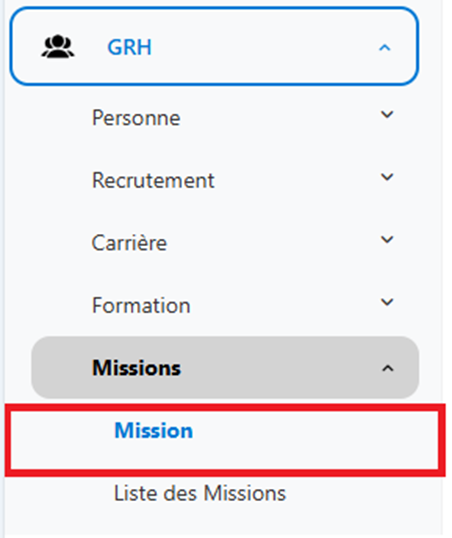Collapse the GRH section using its up chevron

tap(384, 48)
